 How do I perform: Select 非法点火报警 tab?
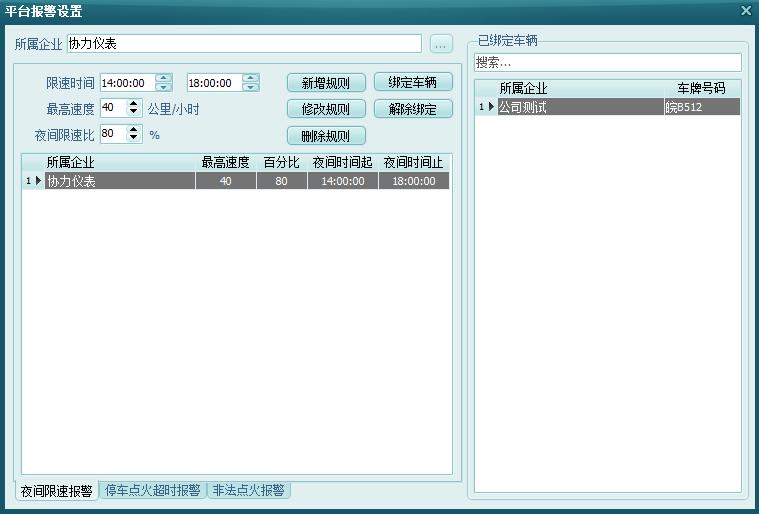point(248,491)
